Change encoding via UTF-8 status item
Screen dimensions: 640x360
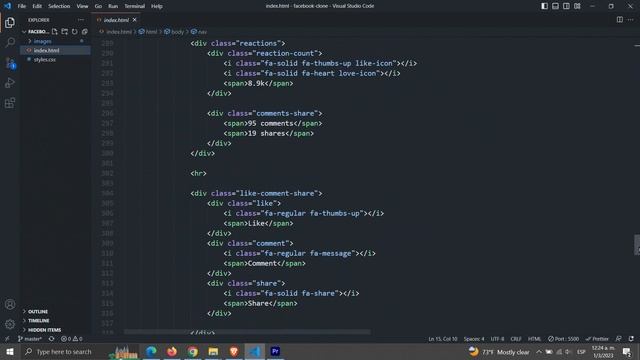pos(497,339)
